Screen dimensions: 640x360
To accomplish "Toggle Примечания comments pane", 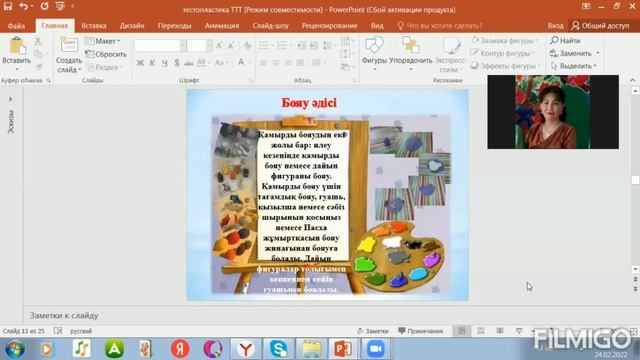I will (421, 331).
